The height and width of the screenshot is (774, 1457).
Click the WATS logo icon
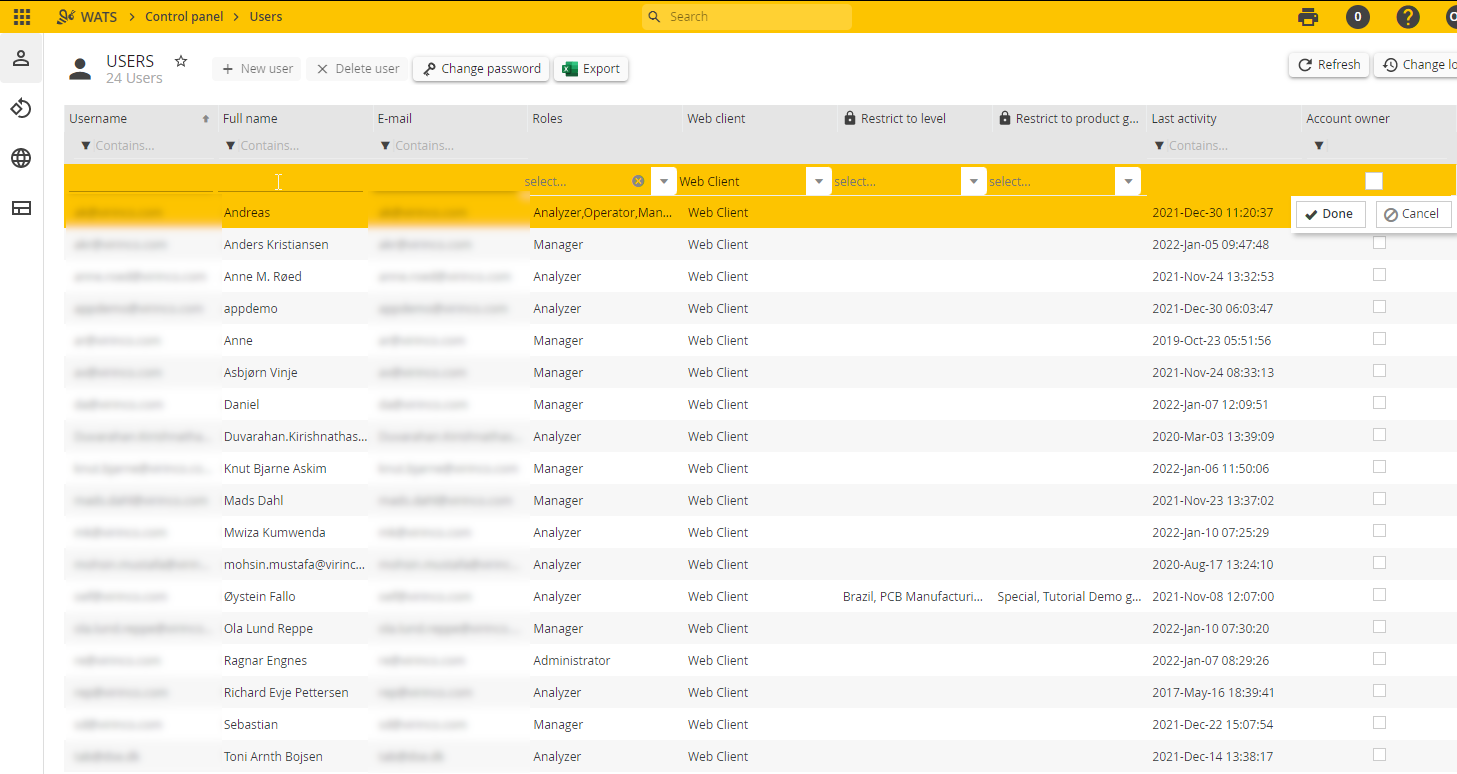(66, 16)
